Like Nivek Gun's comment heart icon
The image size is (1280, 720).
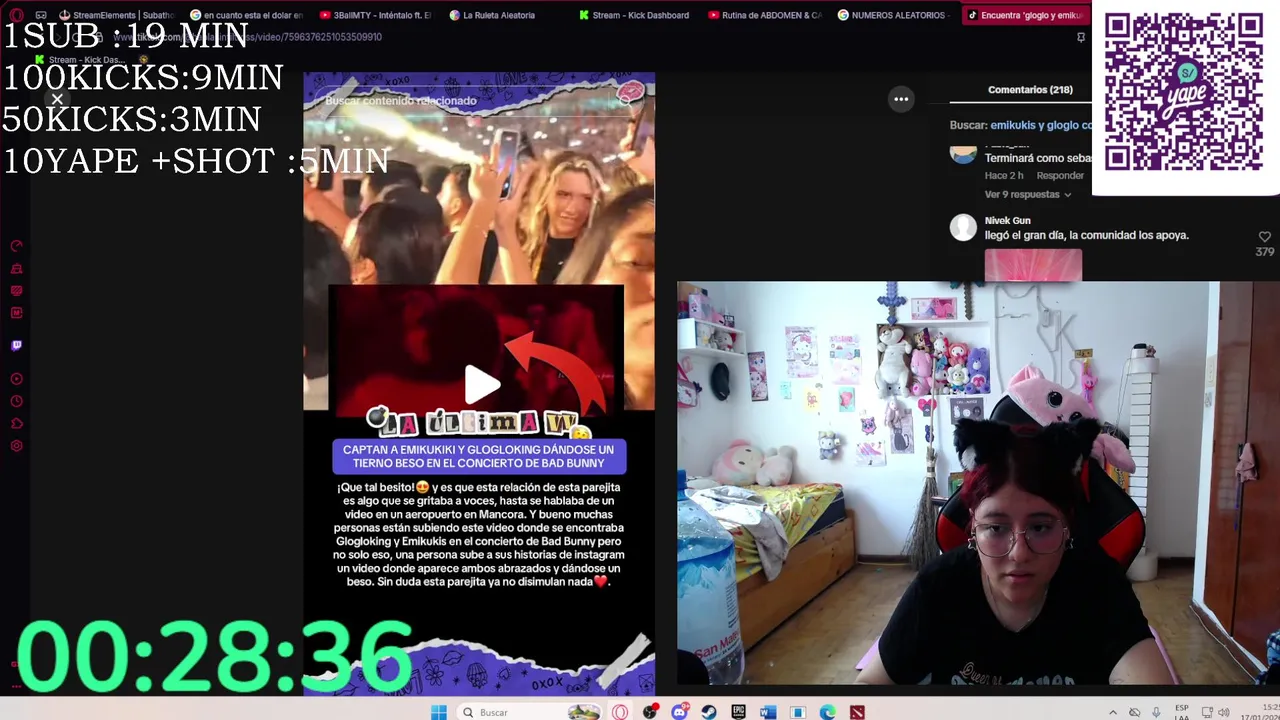1264,237
